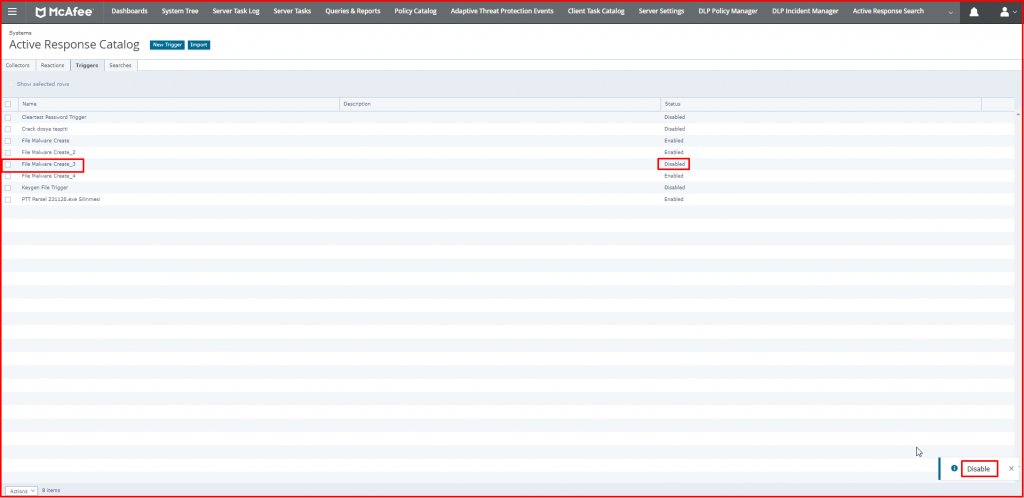The width and height of the screenshot is (1024, 498).
Task: Check the Cleartext Password Trigger row
Action: (8, 117)
